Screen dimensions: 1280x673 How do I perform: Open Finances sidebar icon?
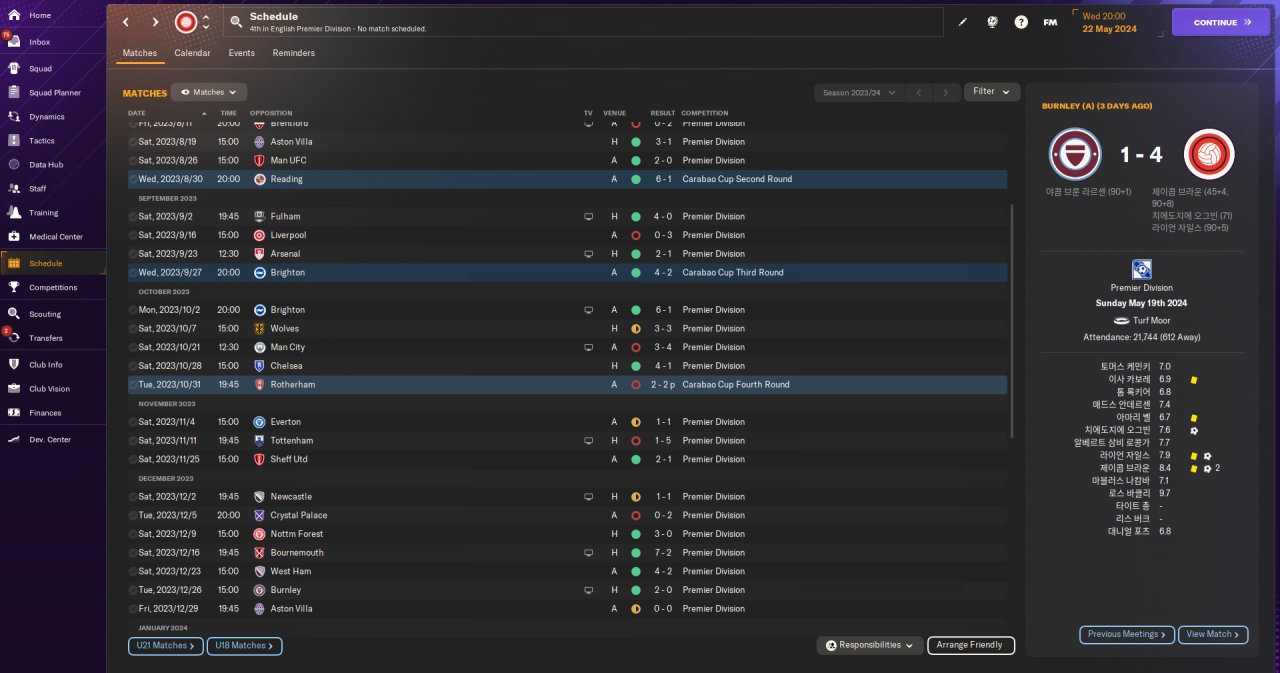click(14, 413)
